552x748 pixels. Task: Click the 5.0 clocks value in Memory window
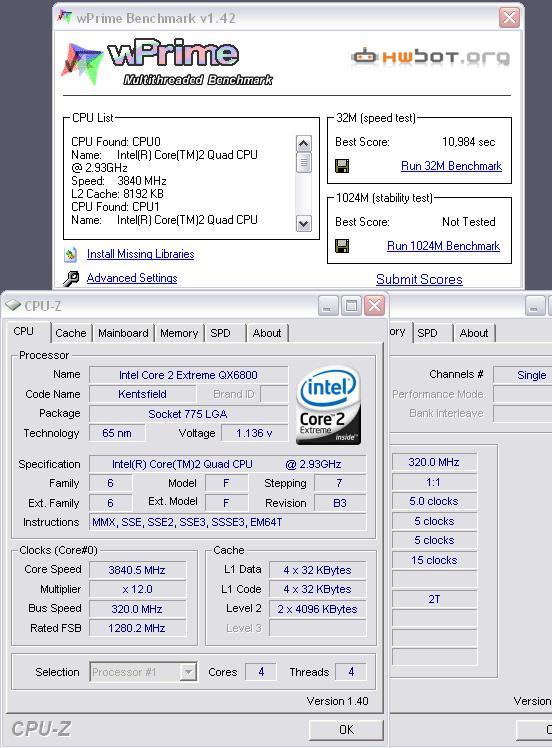pyautogui.click(x=434, y=501)
